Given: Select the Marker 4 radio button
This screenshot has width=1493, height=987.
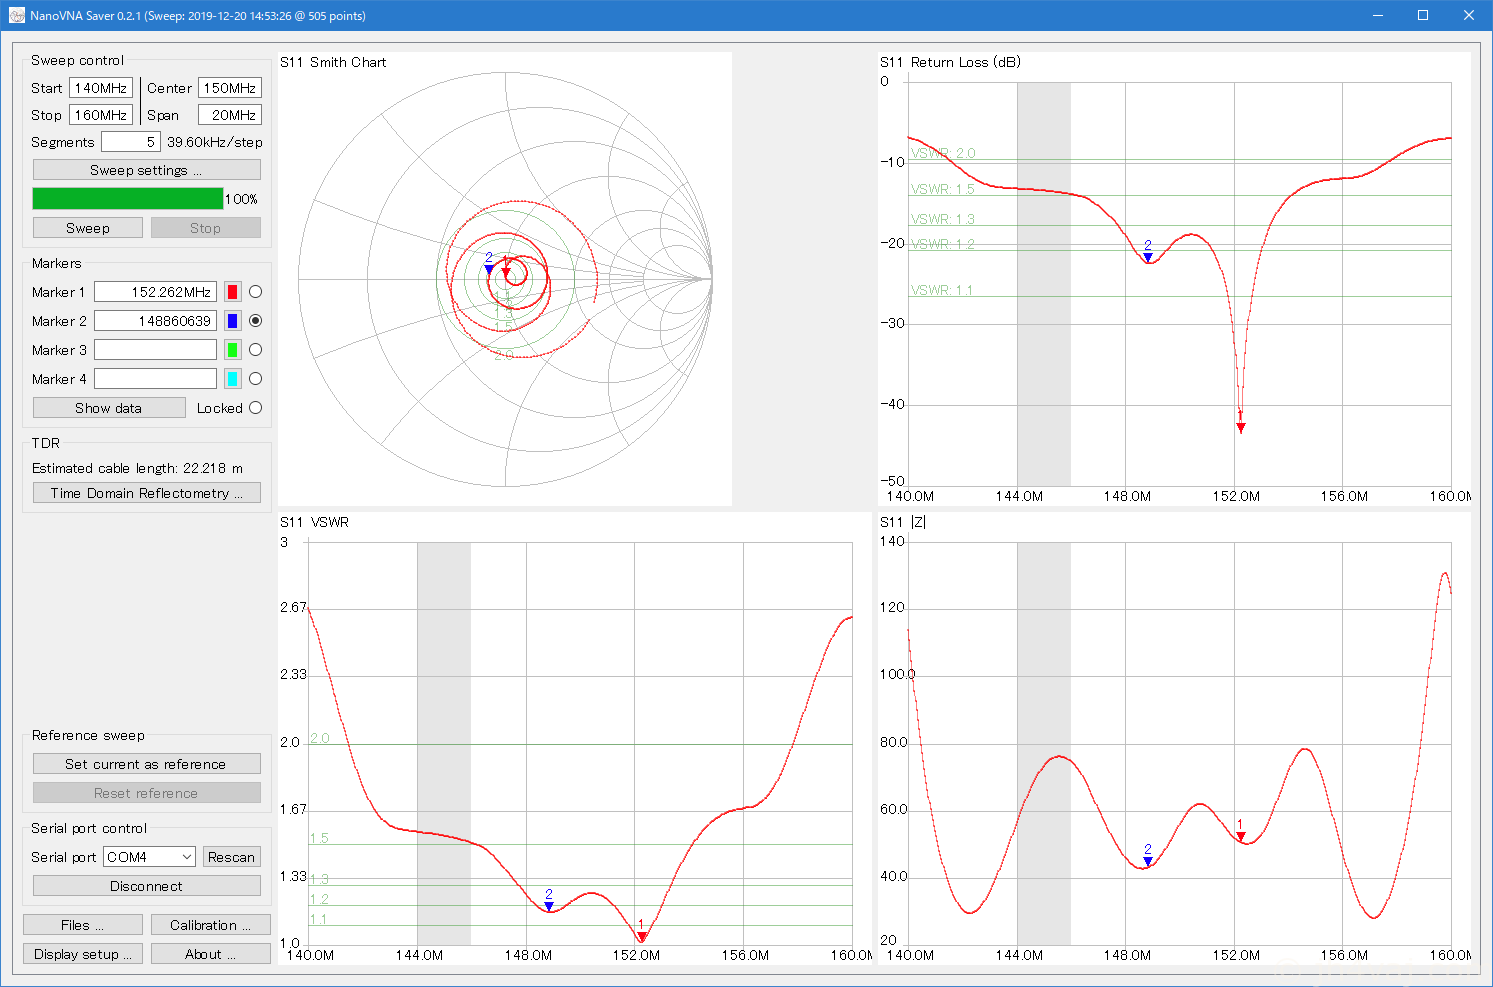Looking at the screenshot, I should point(256,379).
